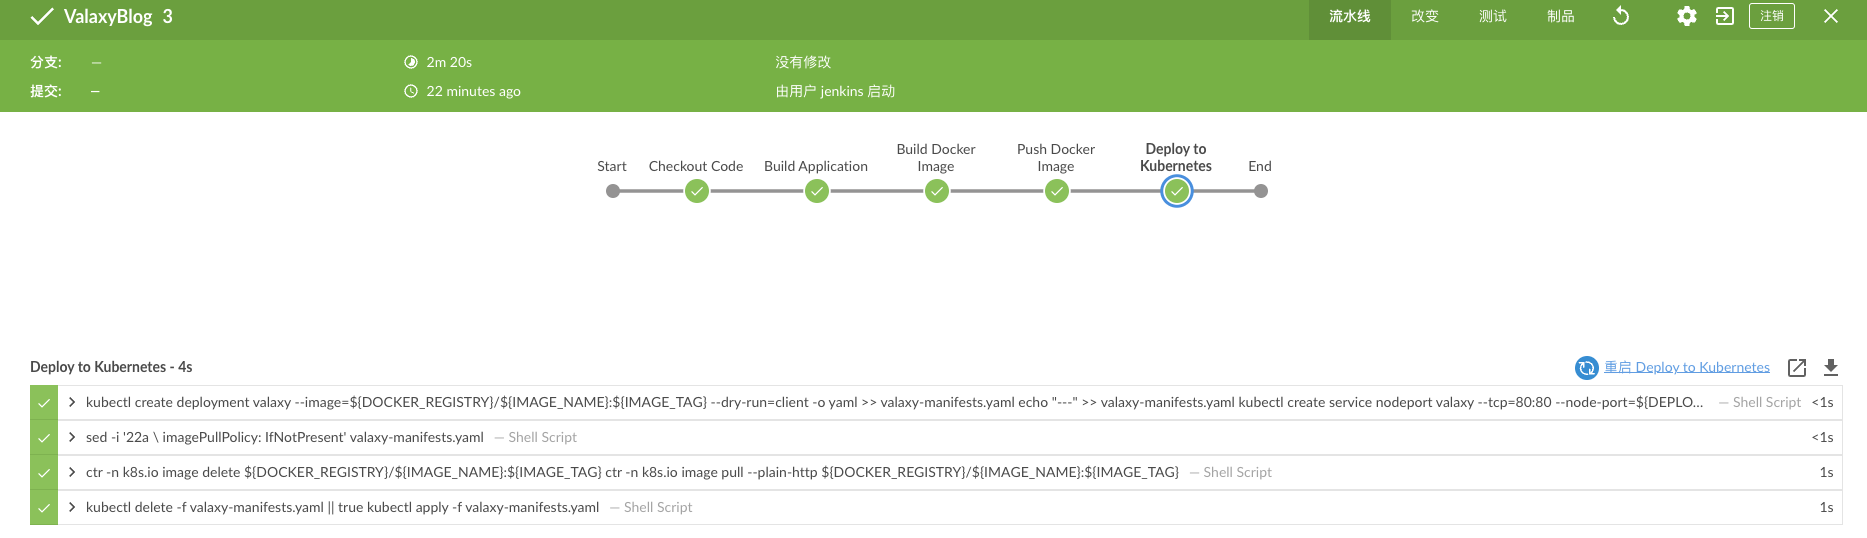Expand the kubectl delete manifests step
This screenshot has width=1867, height=538.
[x=72, y=507]
